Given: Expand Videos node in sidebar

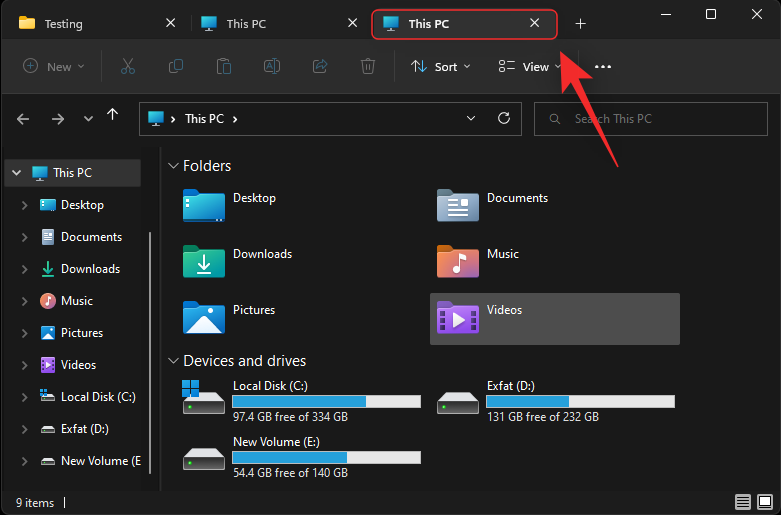Looking at the screenshot, I should tap(24, 365).
